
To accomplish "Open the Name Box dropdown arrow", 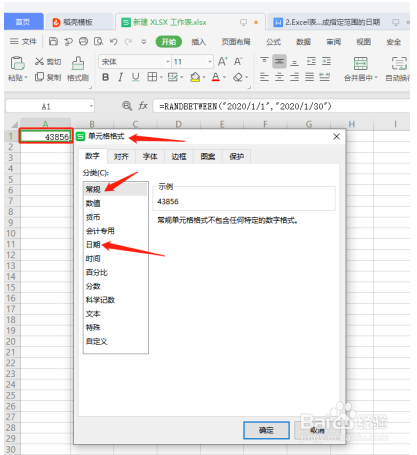I will (x=91, y=107).
